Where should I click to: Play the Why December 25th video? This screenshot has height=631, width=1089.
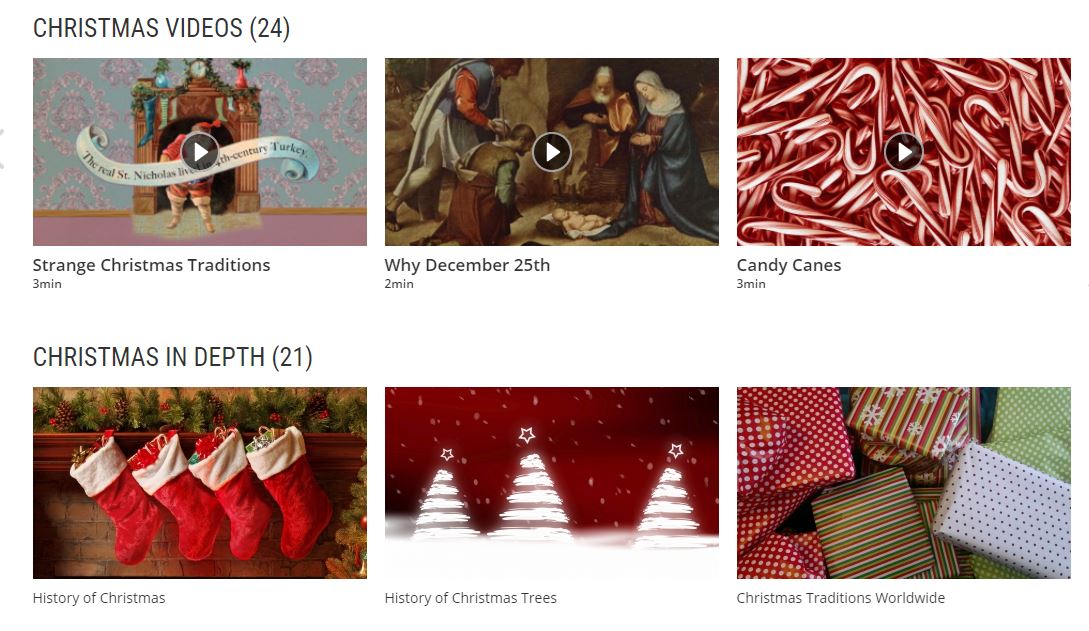[x=552, y=151]
